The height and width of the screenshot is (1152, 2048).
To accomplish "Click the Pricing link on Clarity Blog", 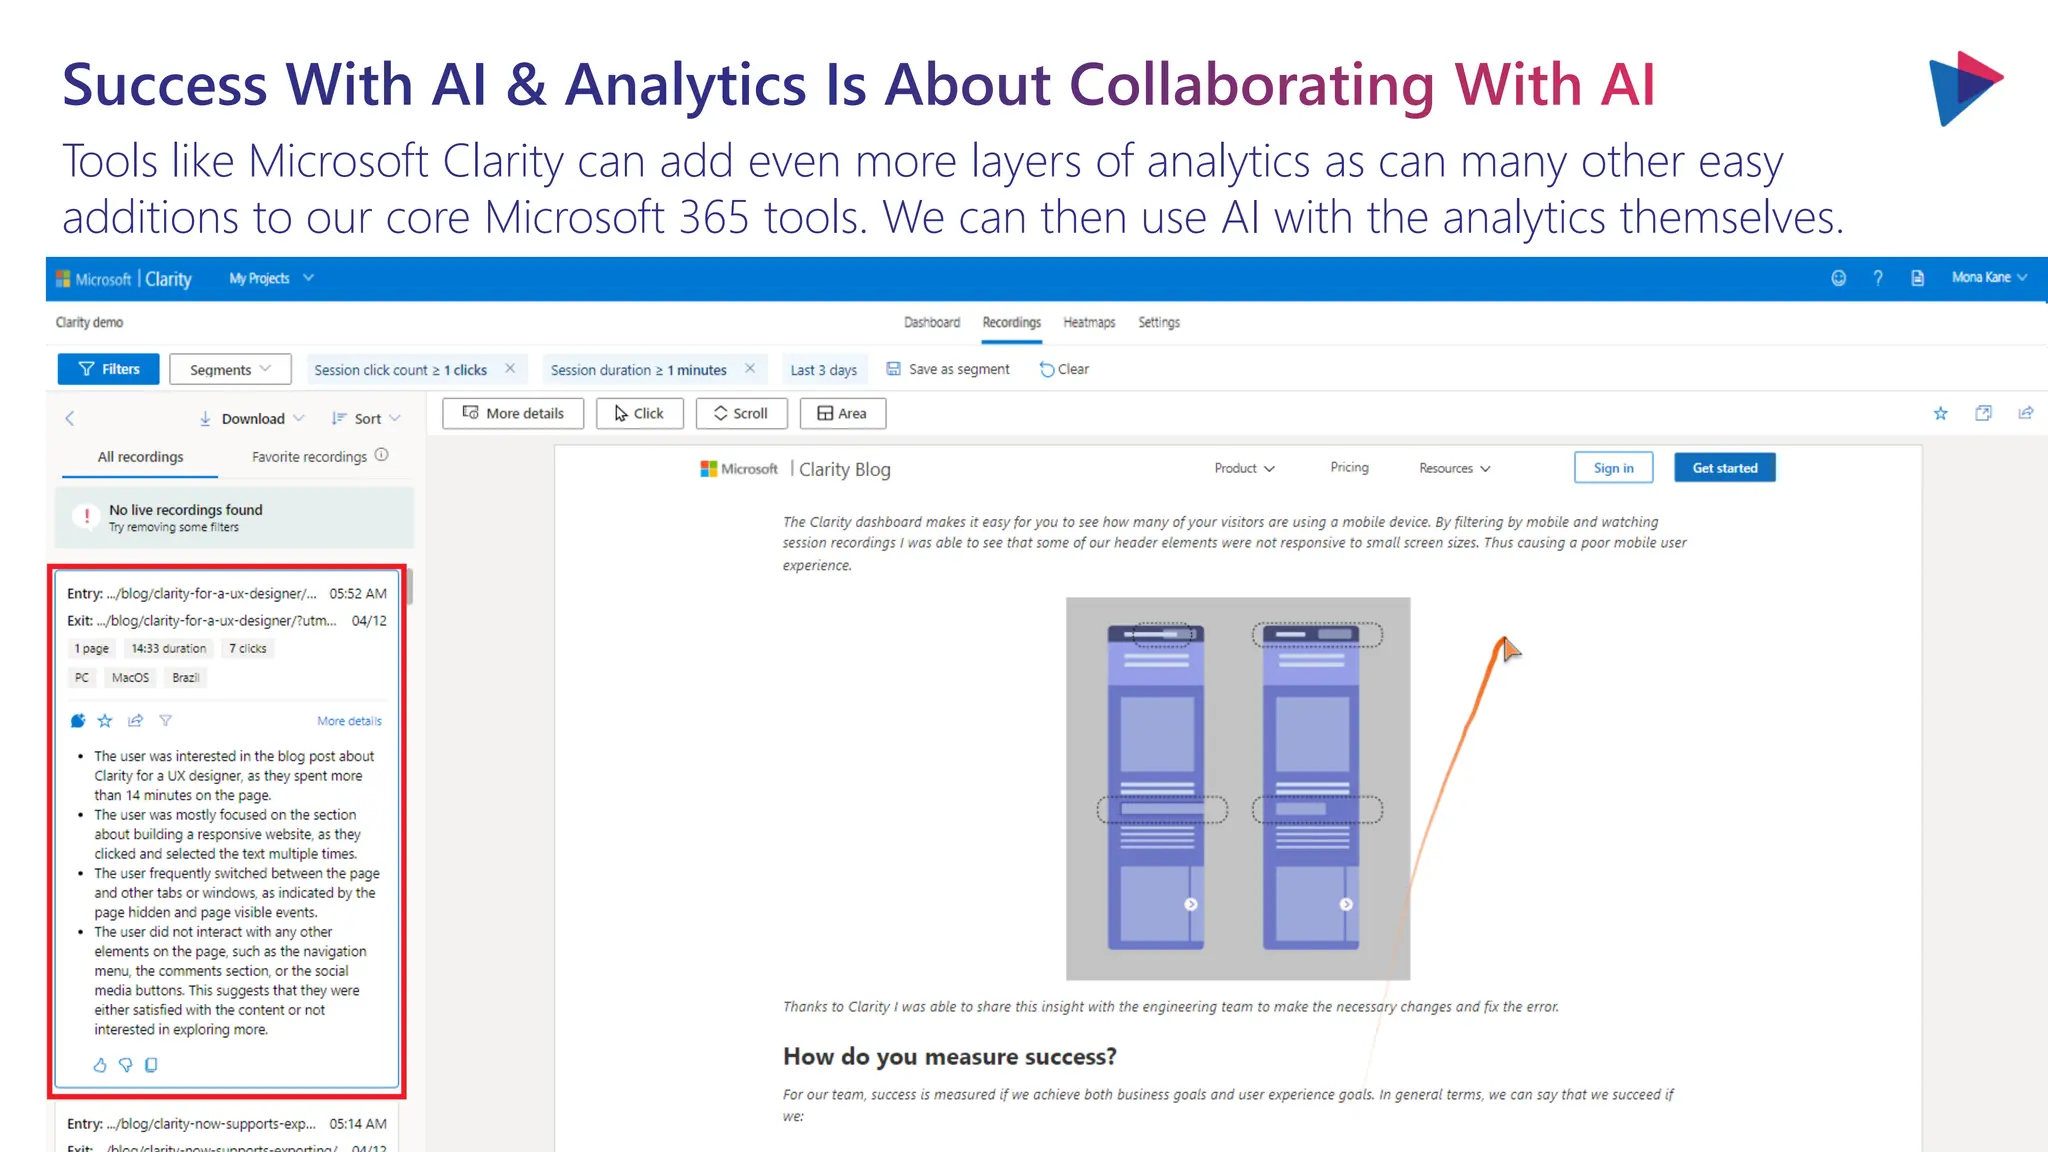I will [x=1349, y=467].
